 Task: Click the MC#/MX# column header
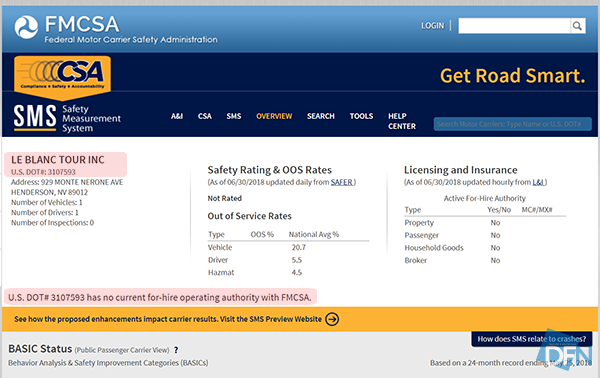coord(537,210)
